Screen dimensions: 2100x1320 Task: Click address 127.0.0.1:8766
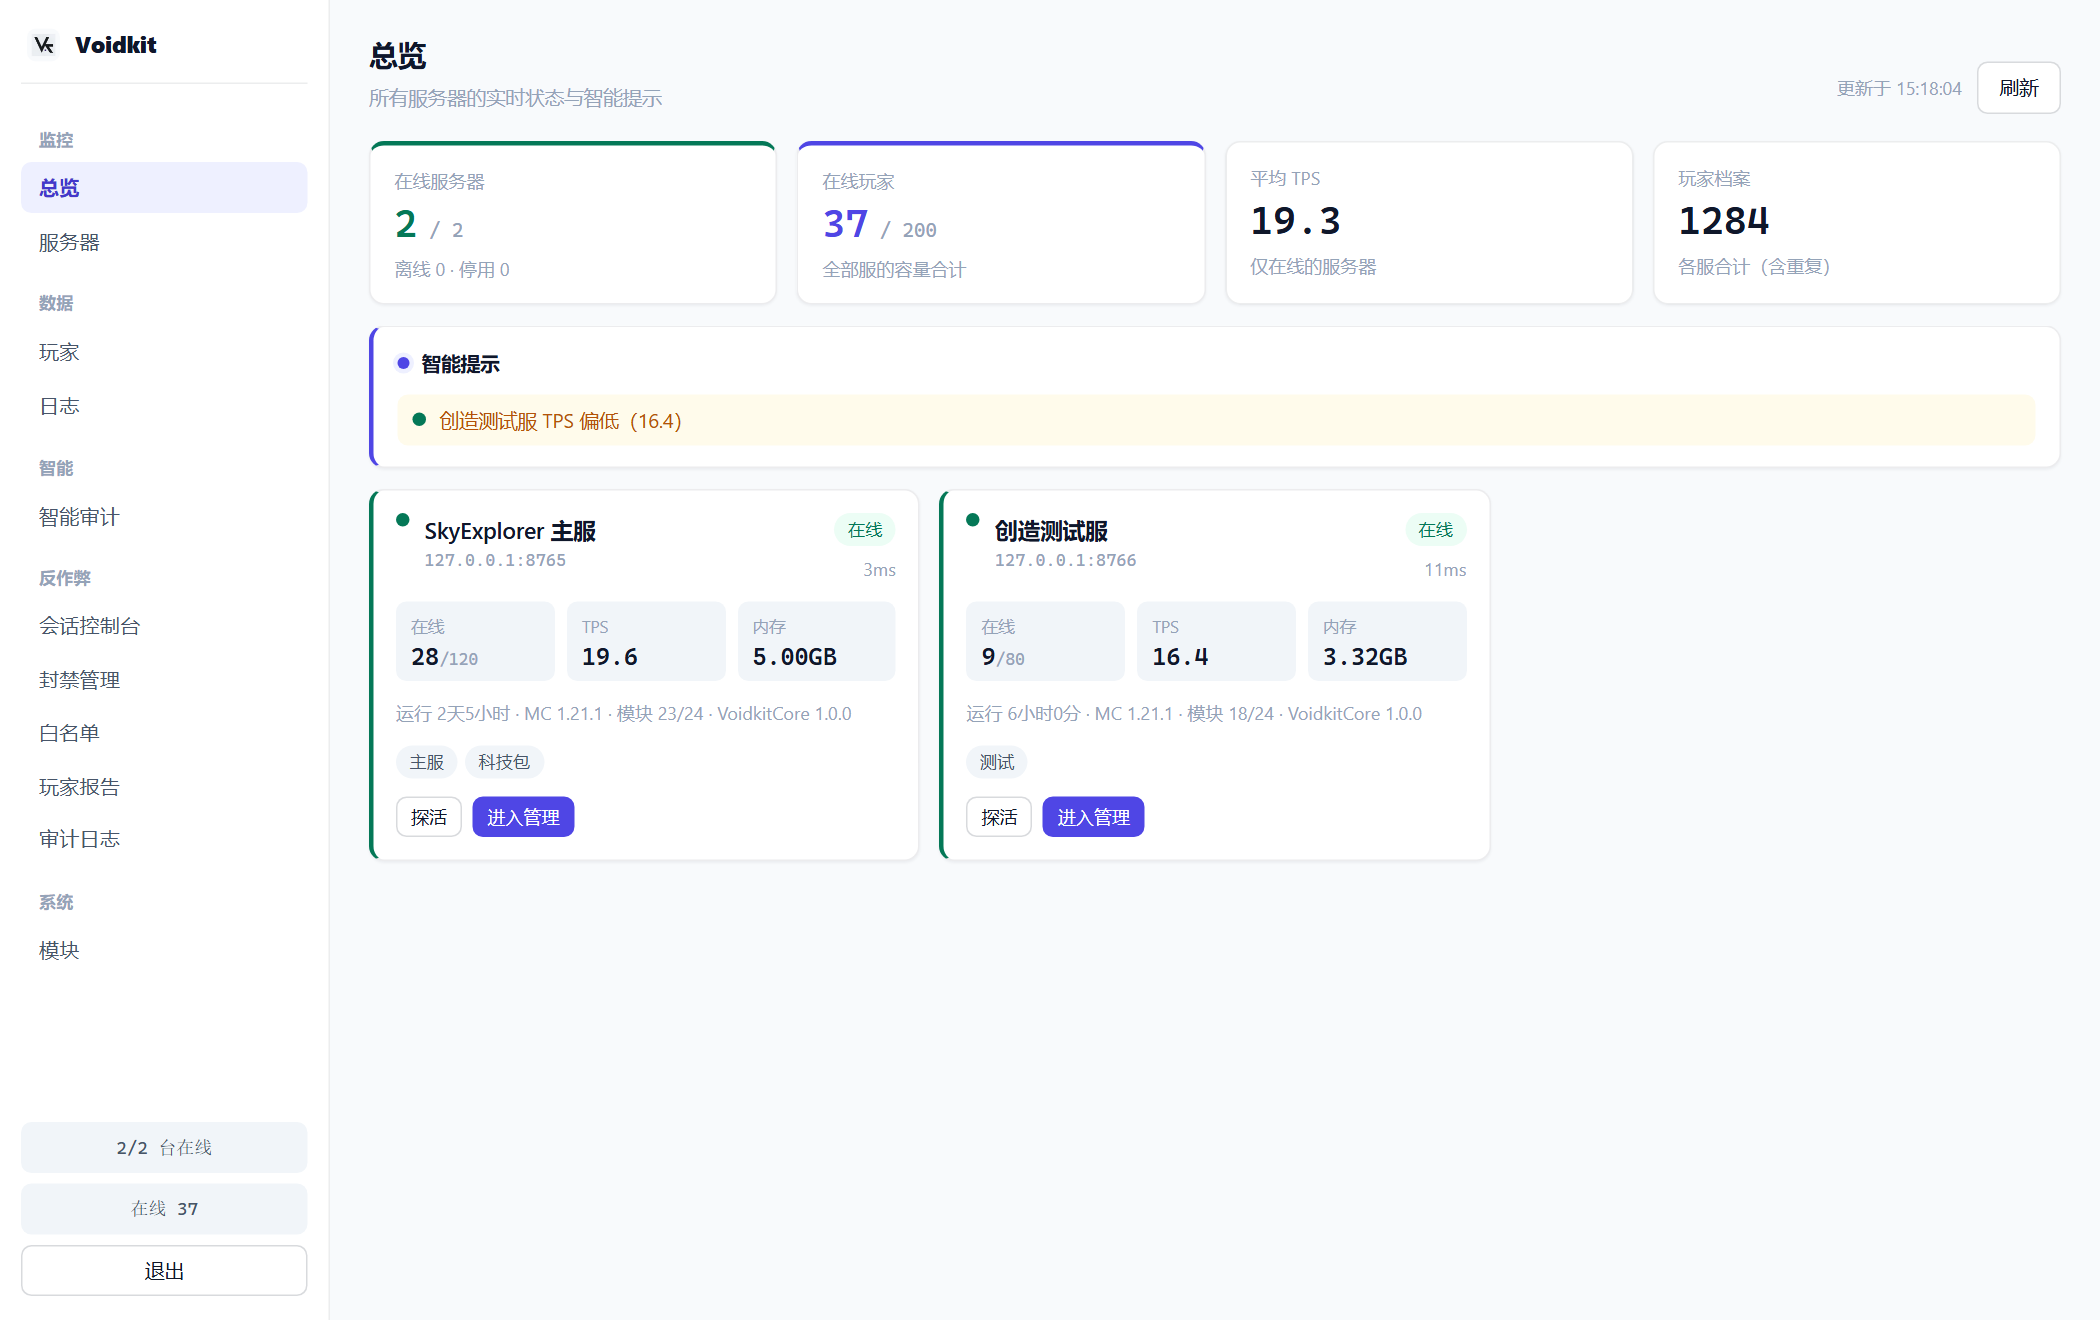(x=1065, y=560)
